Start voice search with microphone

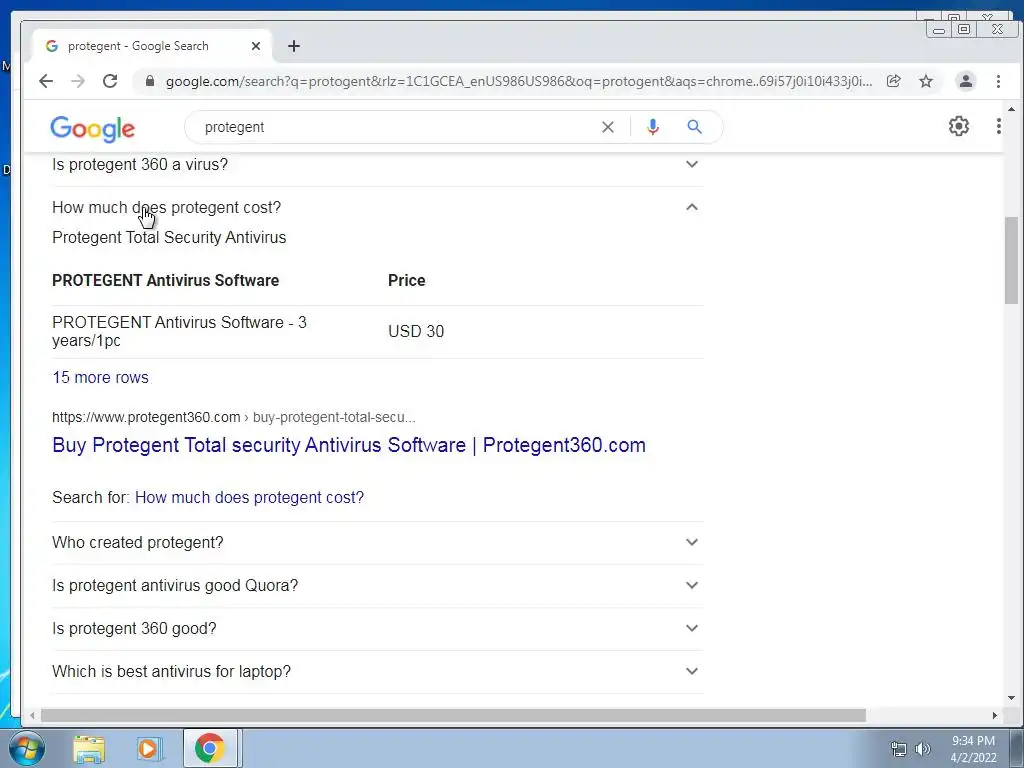652,127
